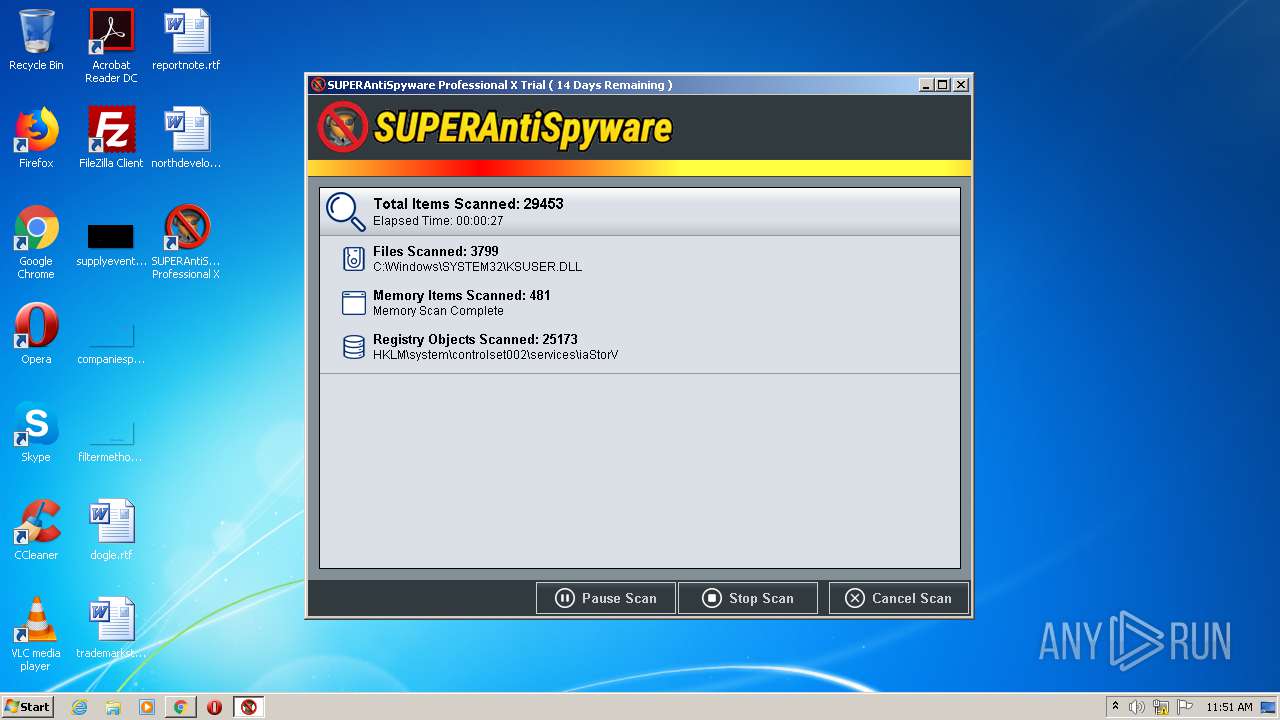
Task: Select northdevelo... document on desktop
Action: 186,138
